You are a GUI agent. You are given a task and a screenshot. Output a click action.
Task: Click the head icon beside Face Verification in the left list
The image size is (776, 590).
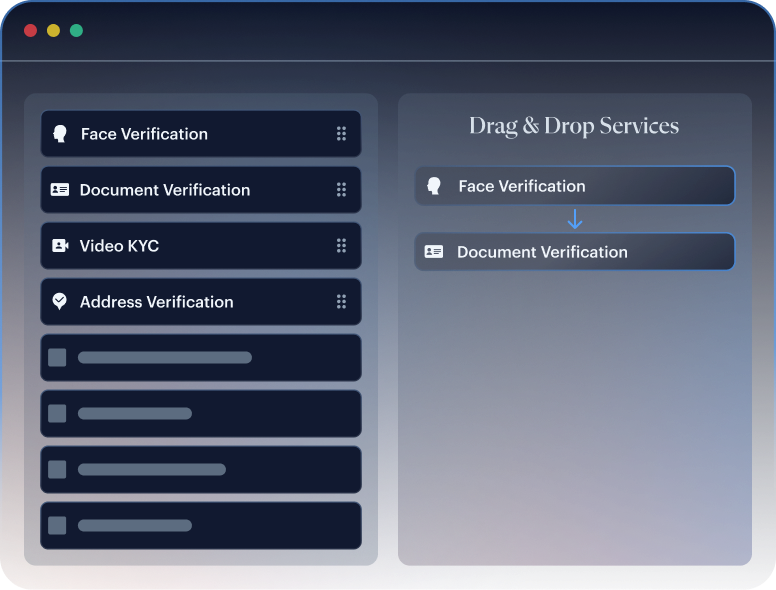click(x=60, y=134)
